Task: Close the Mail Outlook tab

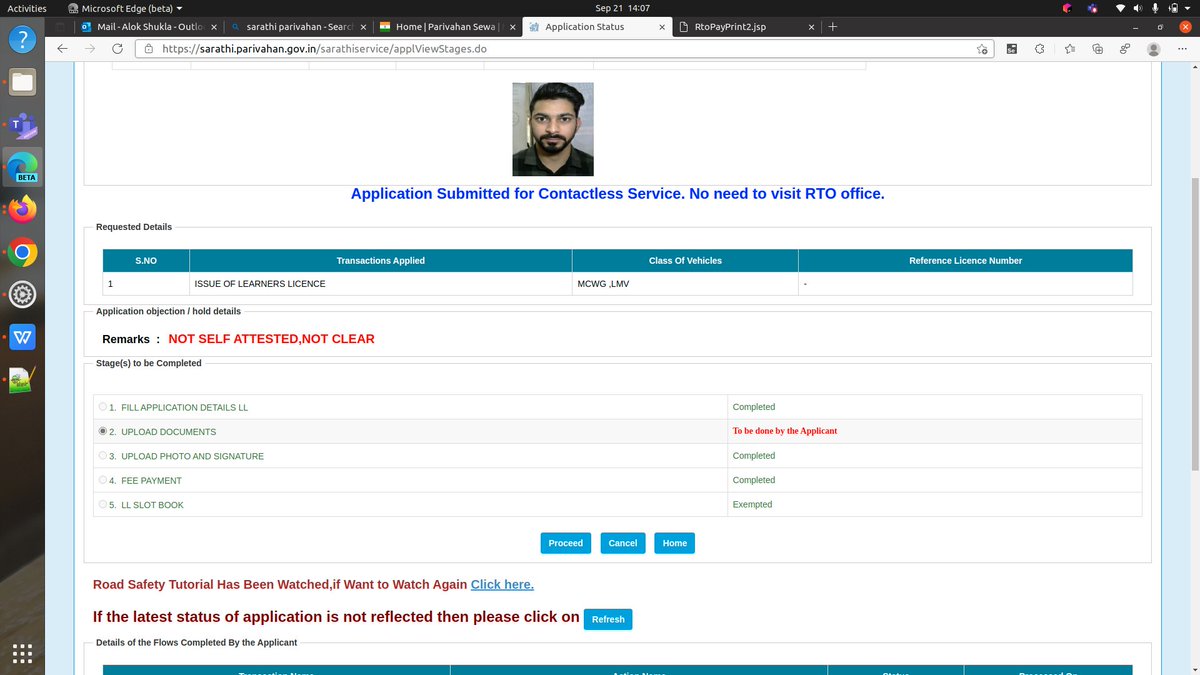Action: click(x=214, y=27)
